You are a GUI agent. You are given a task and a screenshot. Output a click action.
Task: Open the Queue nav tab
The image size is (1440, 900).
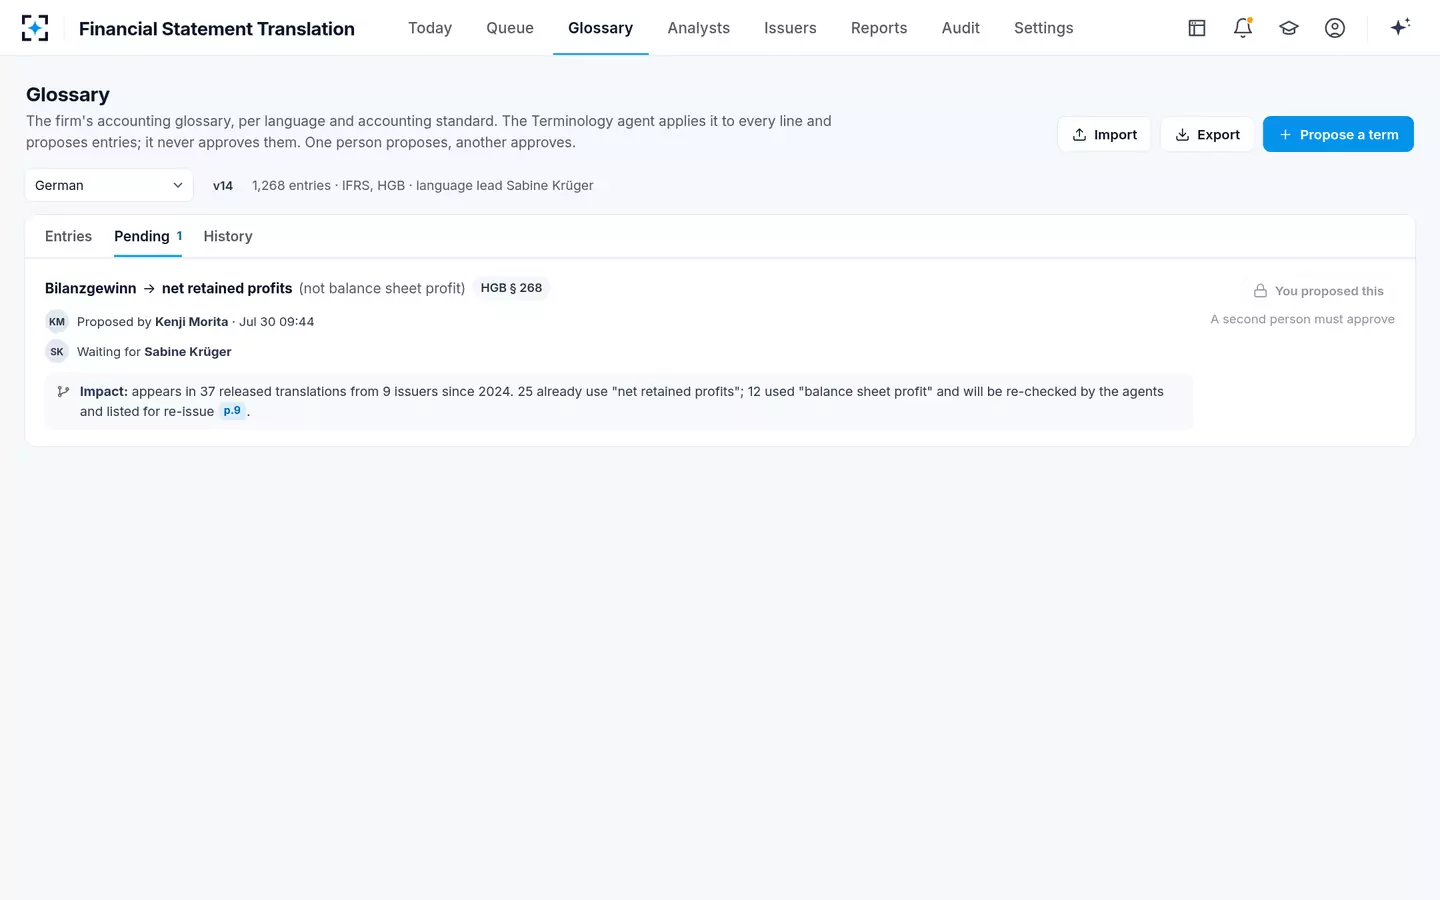[x=510, y=28]
